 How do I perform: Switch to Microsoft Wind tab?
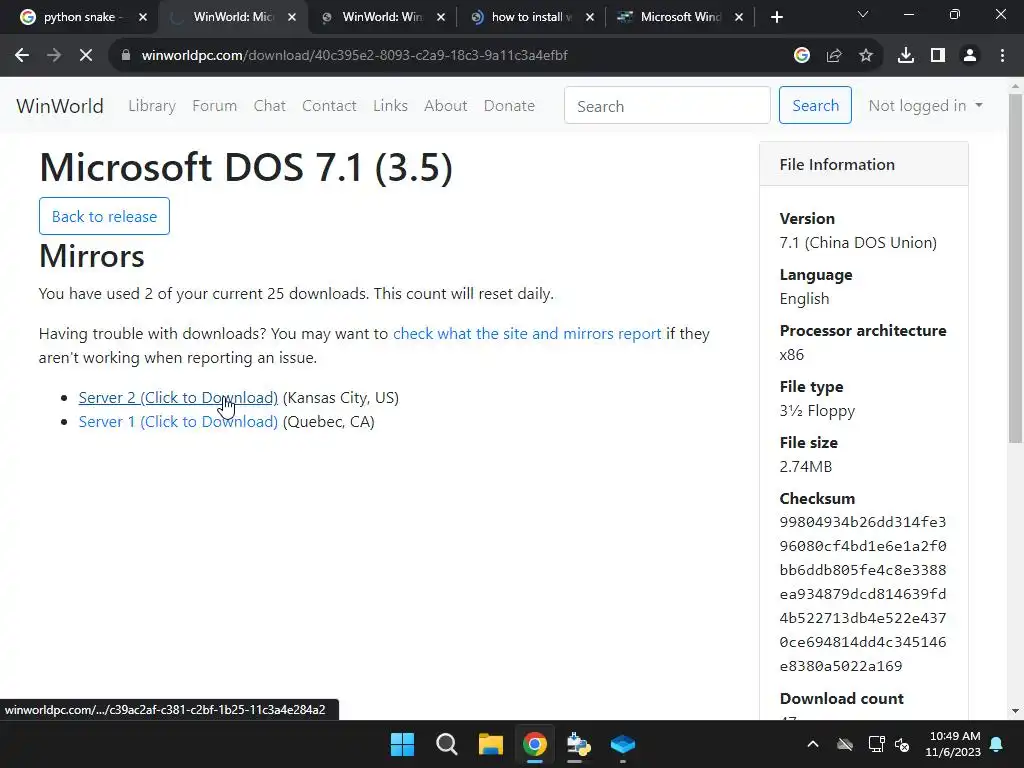coord(680,17)
